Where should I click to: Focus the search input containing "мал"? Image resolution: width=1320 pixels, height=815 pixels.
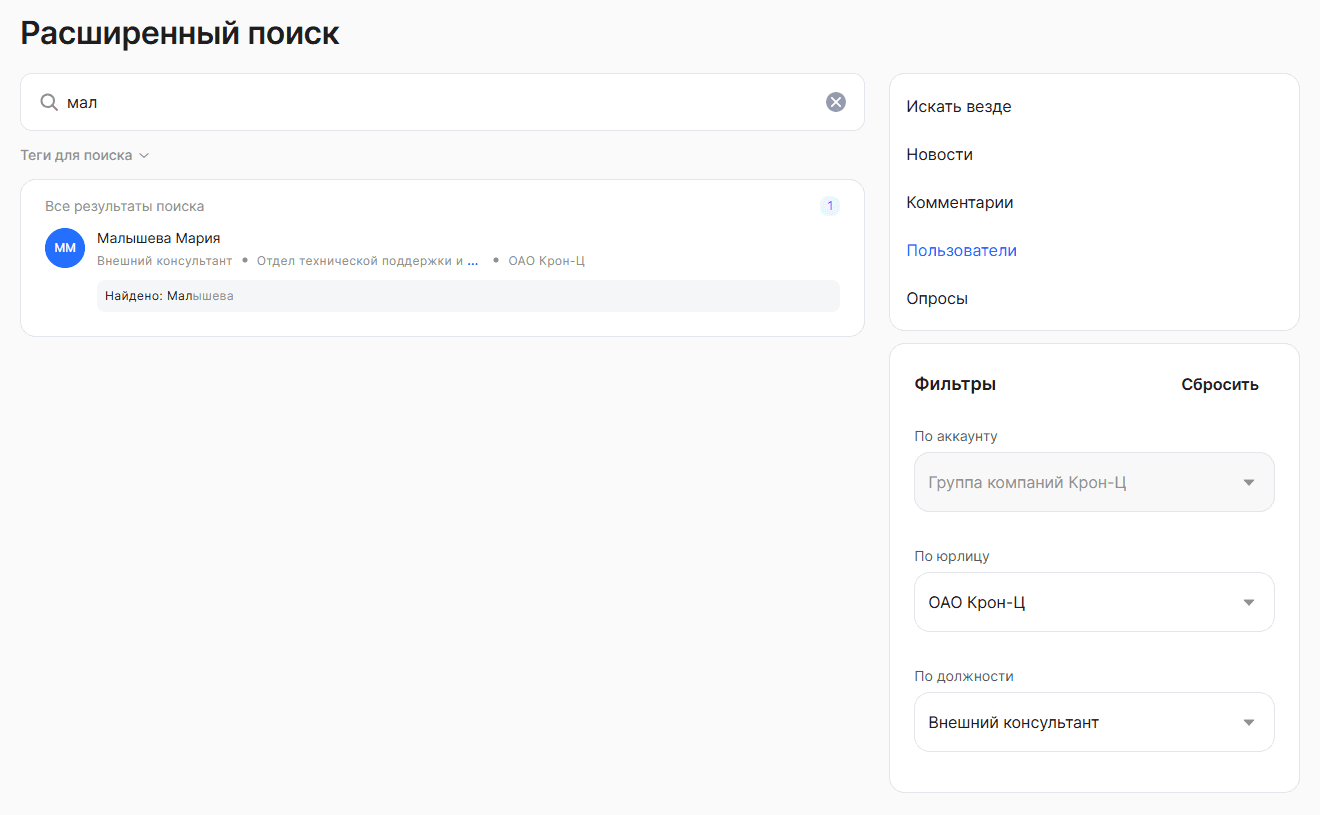click(x=440, y=102)
